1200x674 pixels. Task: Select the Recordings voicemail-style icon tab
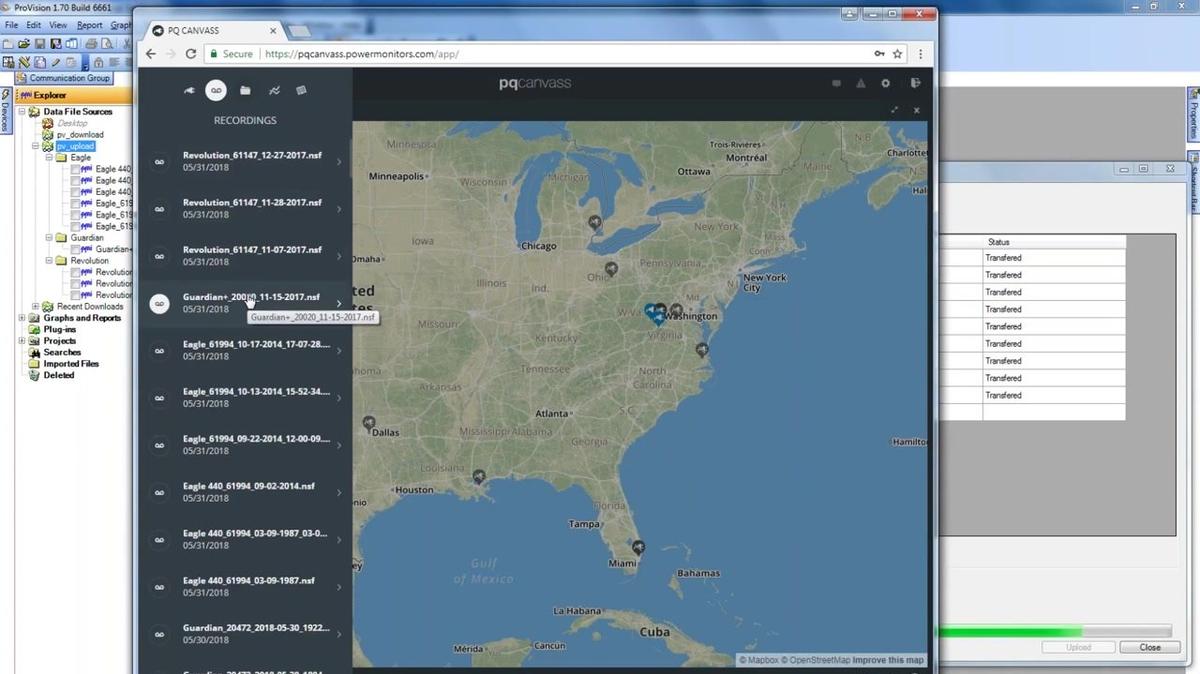pos(215,91)
